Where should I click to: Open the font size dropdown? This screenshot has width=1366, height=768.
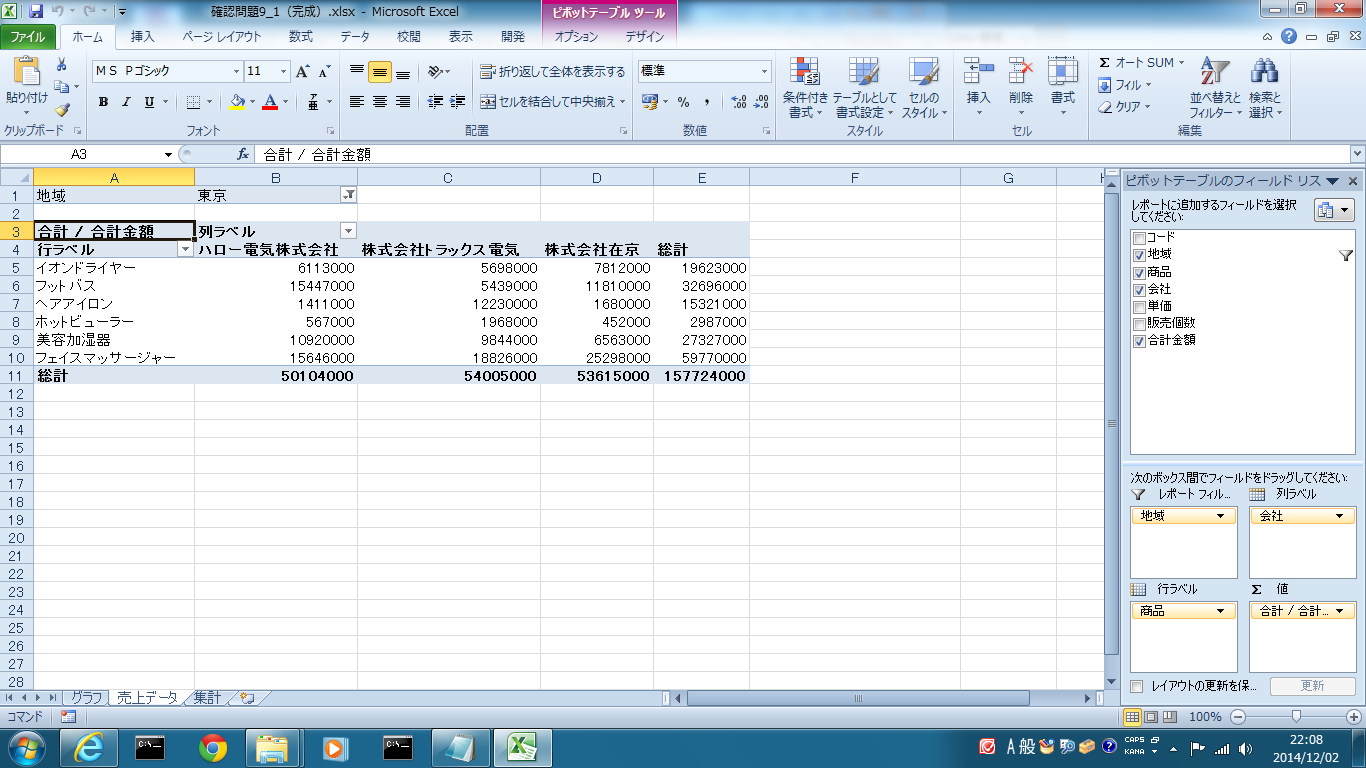(x=284, y=72)
